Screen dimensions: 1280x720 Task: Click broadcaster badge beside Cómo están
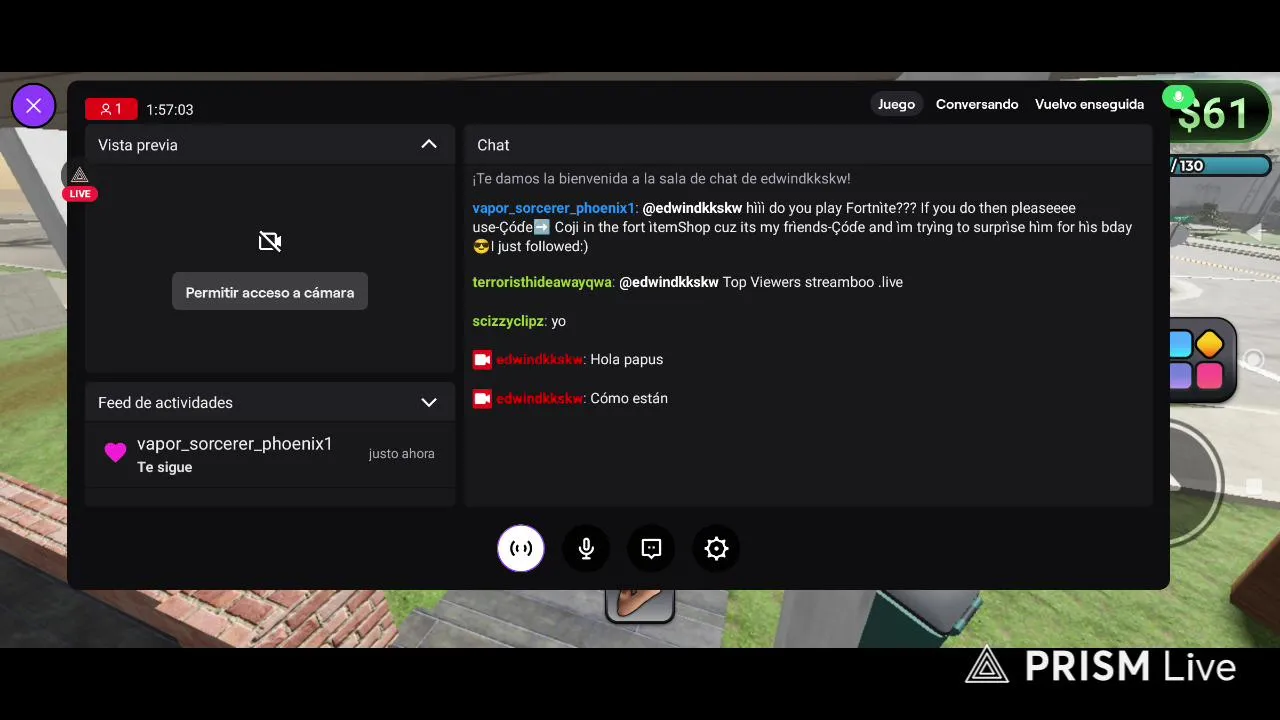coord(482,398)
